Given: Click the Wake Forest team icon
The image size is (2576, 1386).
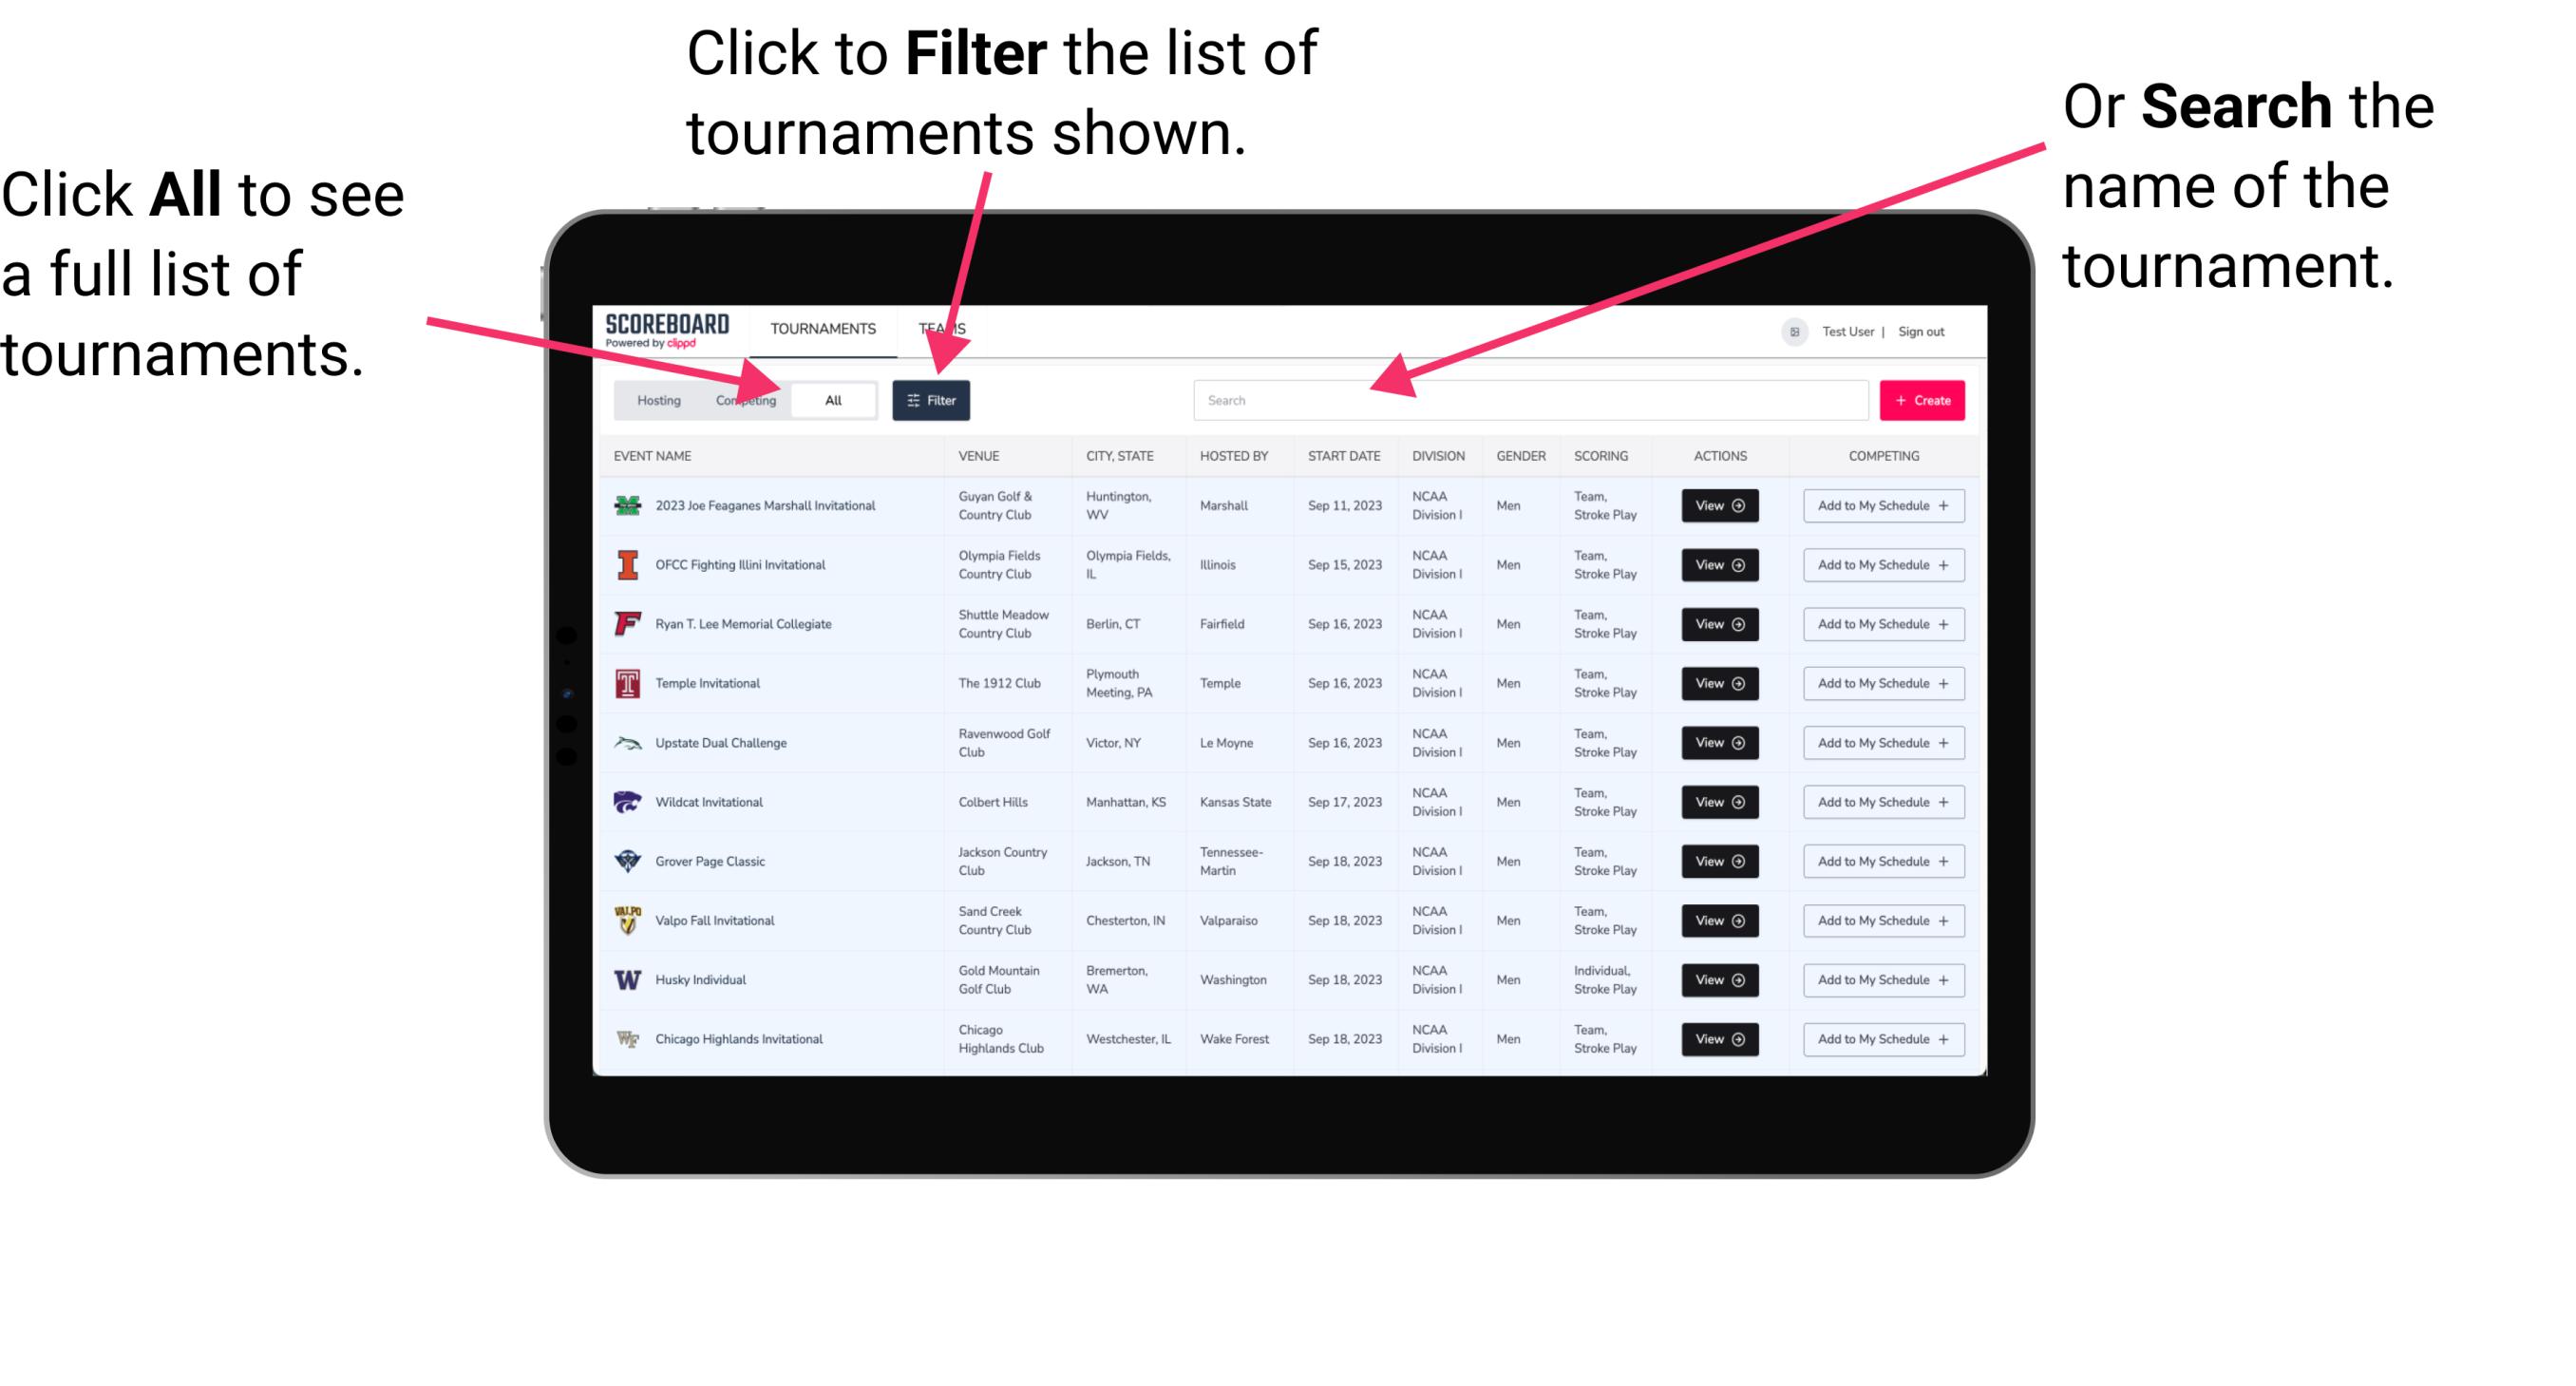Looking at the screenshot, I should (626, 1037).
